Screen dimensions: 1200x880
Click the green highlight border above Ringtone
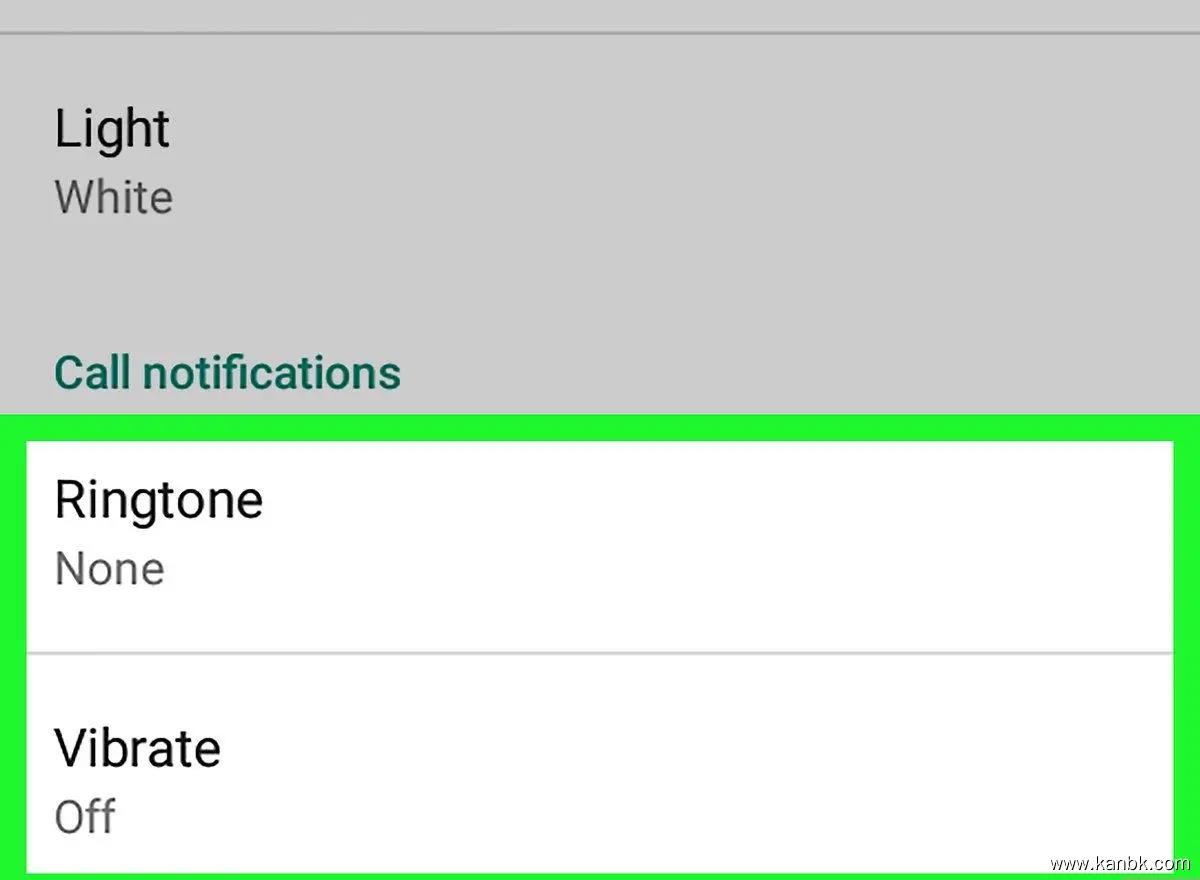coord(600,427)
